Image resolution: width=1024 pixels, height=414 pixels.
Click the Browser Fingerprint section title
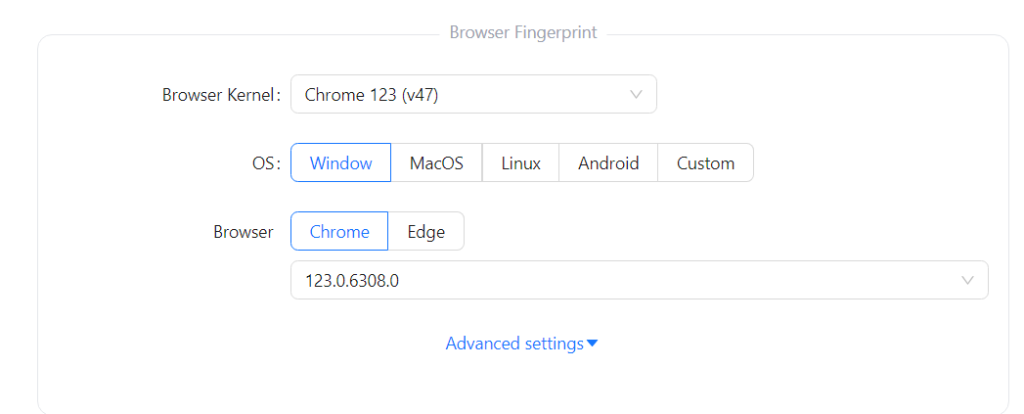pos(523,33)
